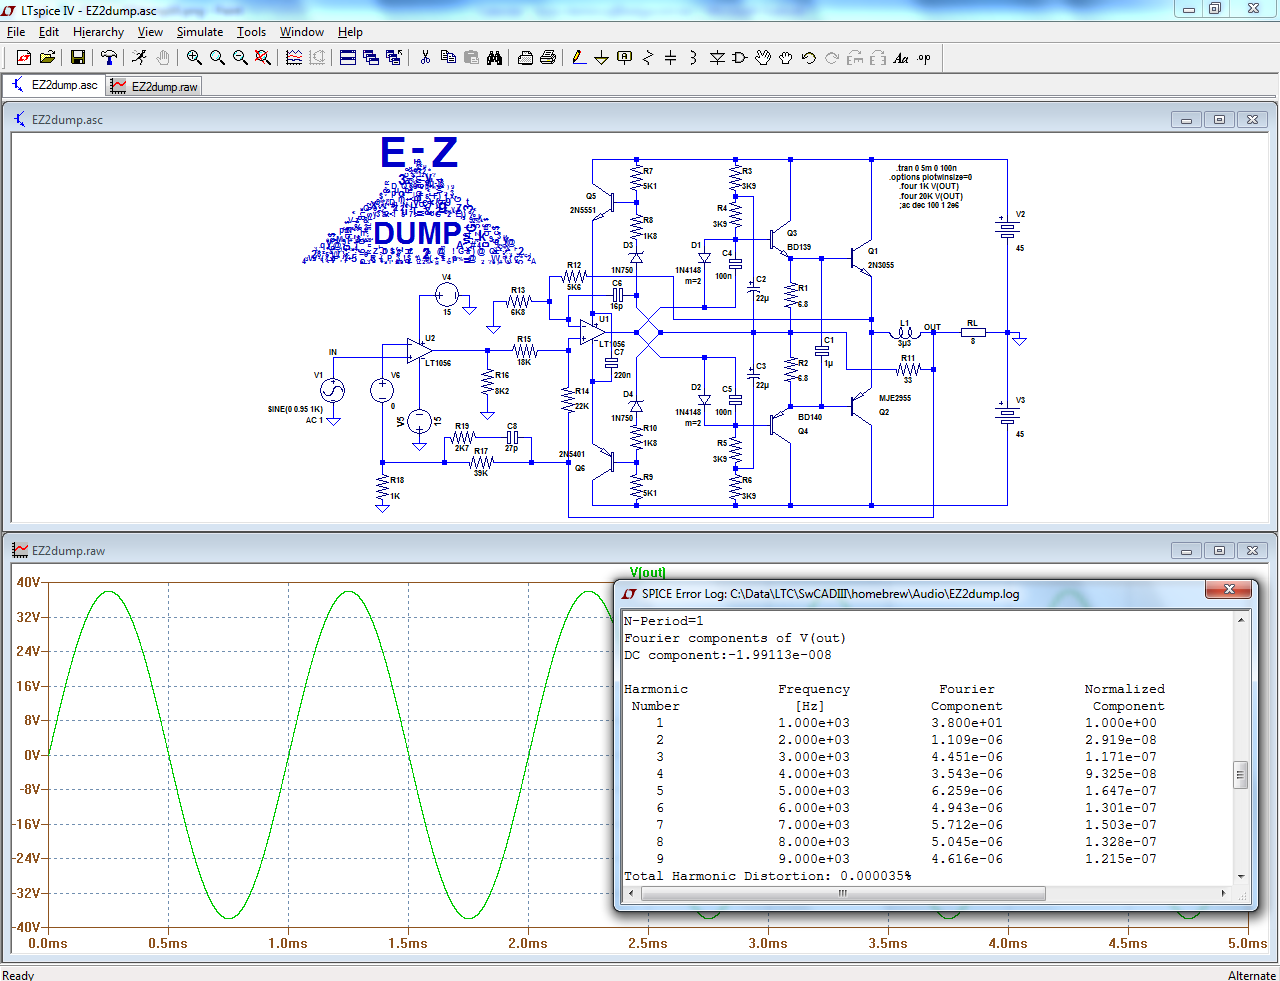Click the Alternate status bar text
This screenshot has height=981, width=1280.
[x=1251, y=975]
